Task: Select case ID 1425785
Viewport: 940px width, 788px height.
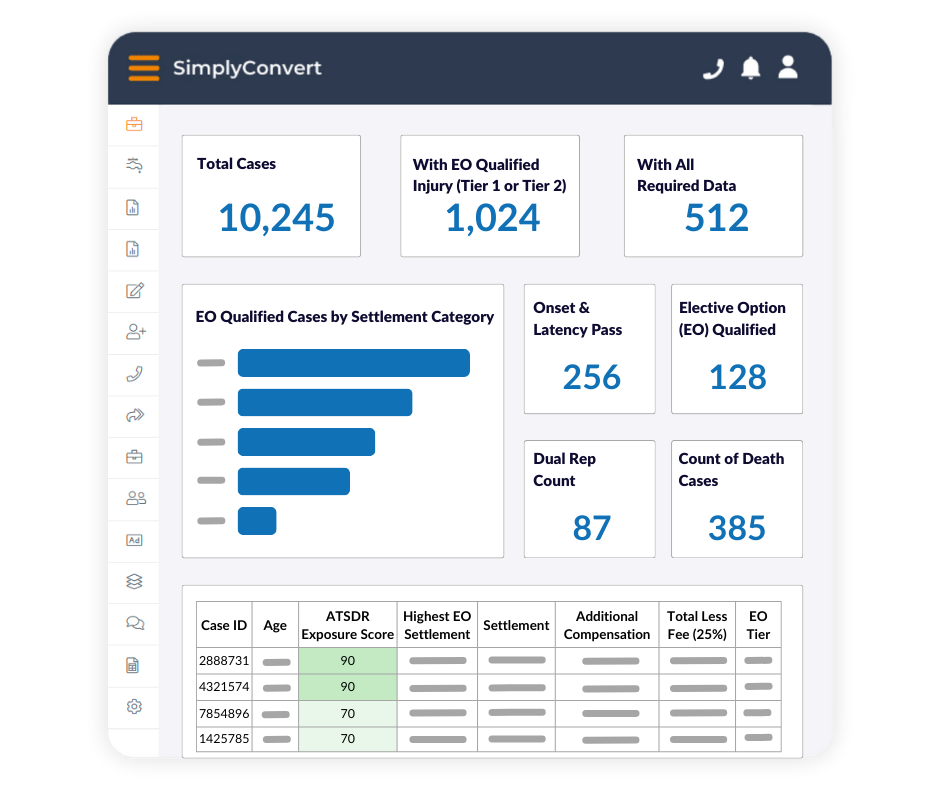Action: [224, 739]
